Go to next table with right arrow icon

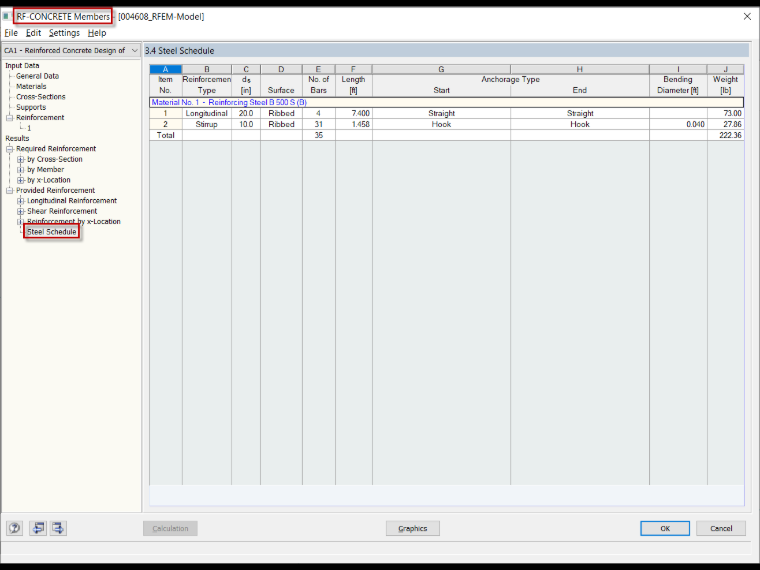point(58,528)
